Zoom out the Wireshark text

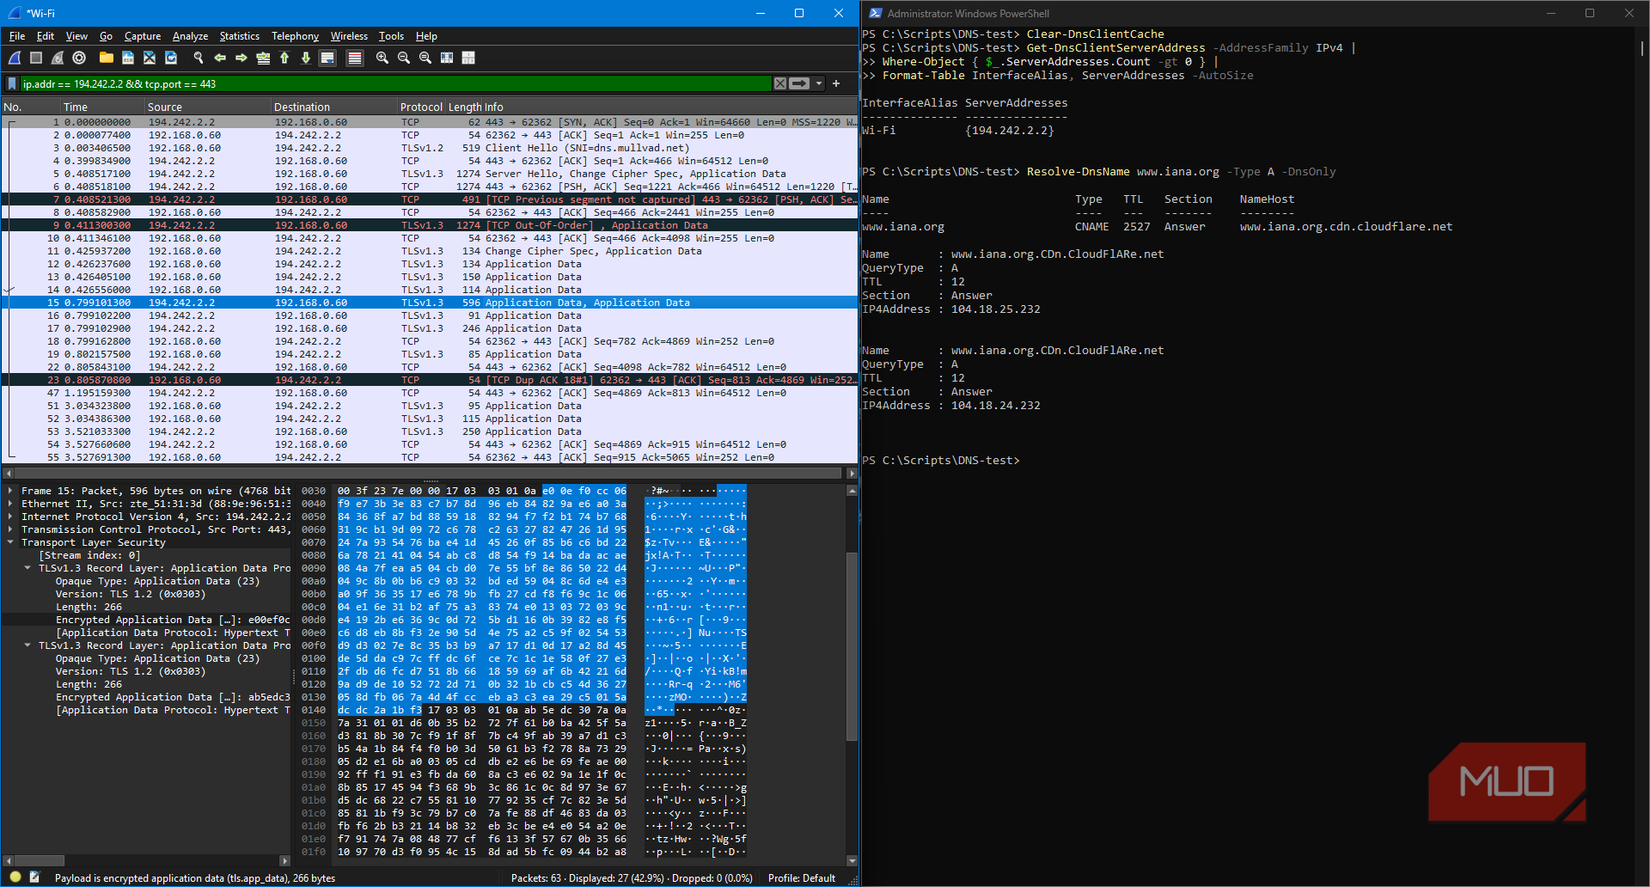[404, 58]
